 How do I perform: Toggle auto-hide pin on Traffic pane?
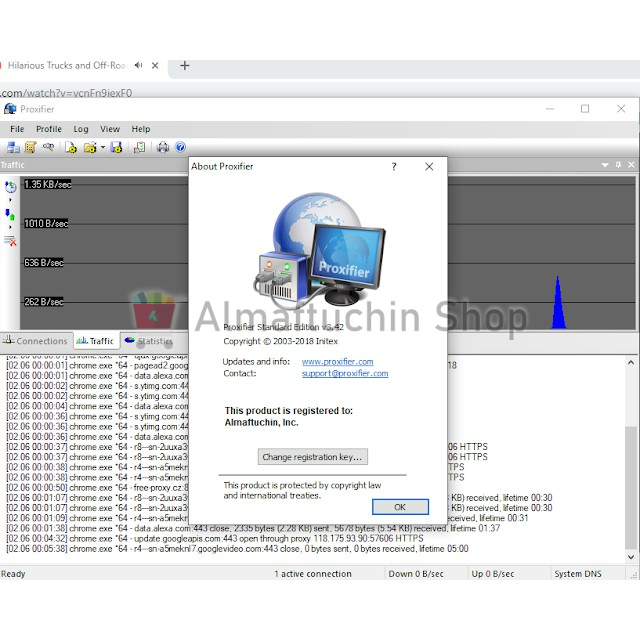coord(618,165)
